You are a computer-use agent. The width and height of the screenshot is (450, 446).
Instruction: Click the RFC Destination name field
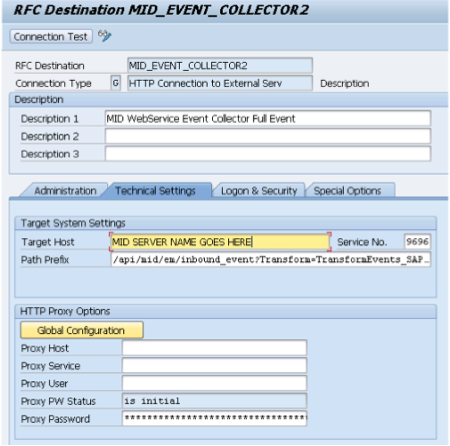tap(220, 65)
